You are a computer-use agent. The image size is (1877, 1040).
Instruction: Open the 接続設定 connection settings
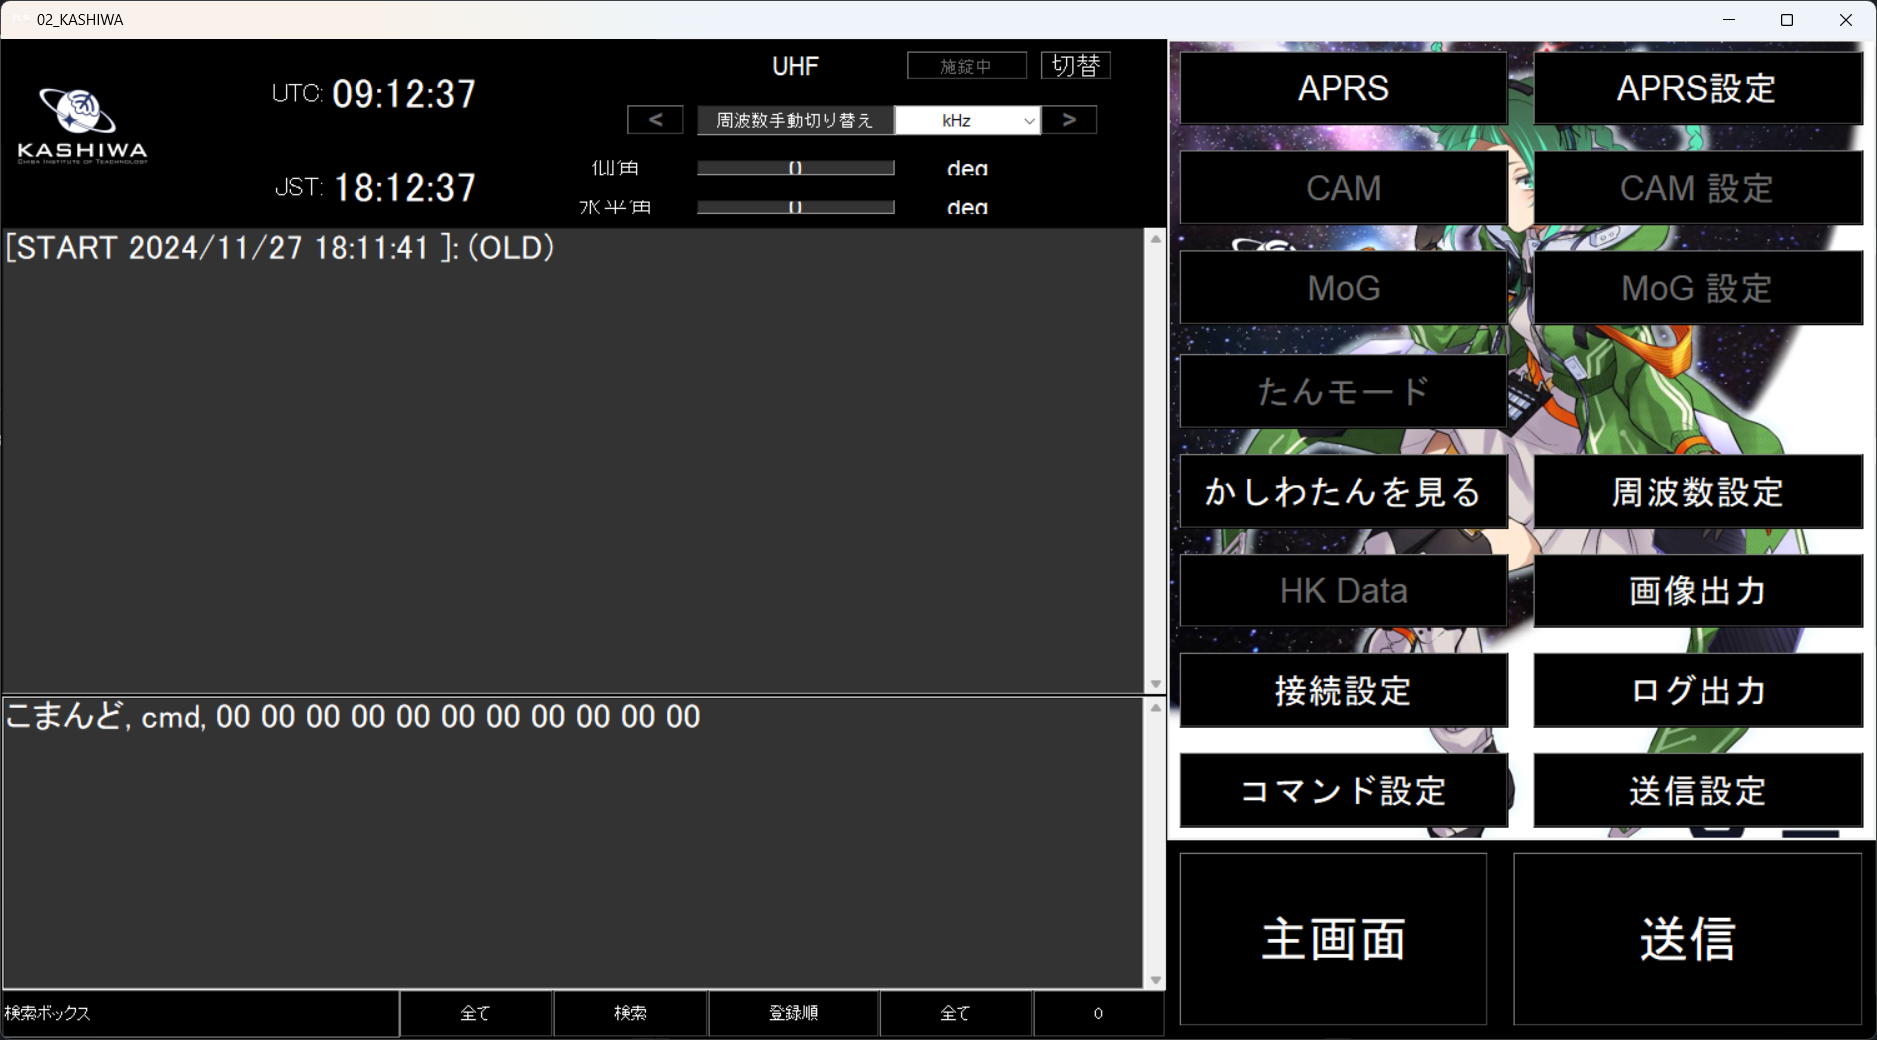pyautogui.click(x=1343, y=690)
